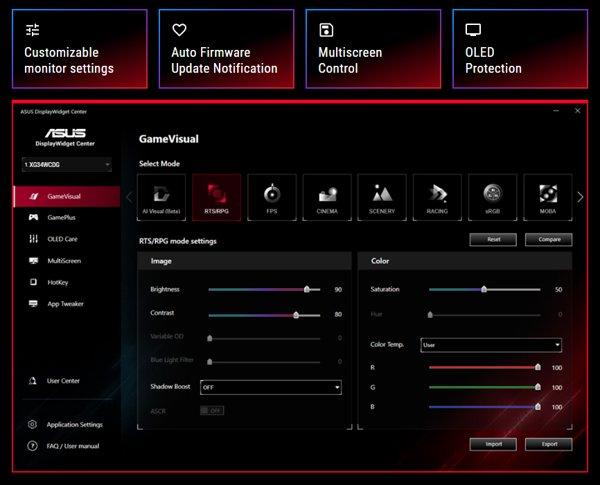Click the Export button

(549, 444)
